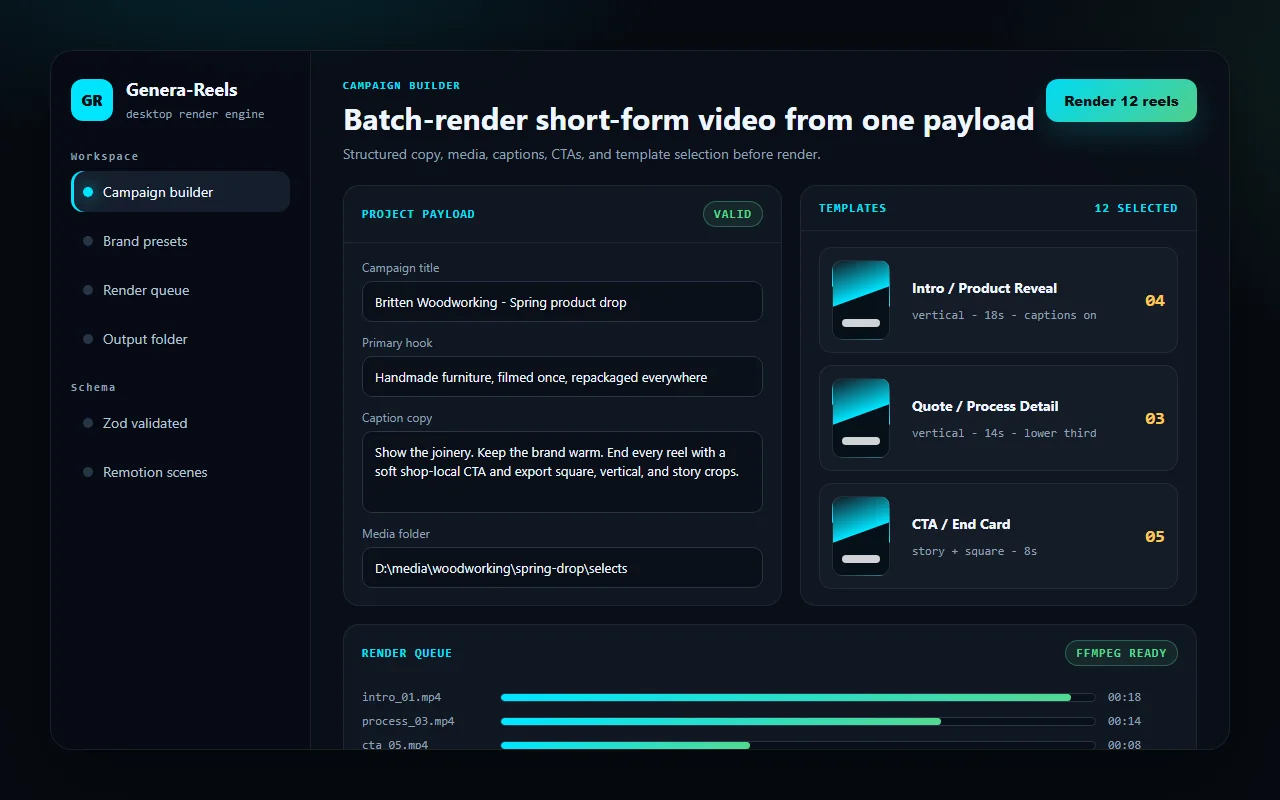Click 'vertical - 14s - lower third' text
This screenshot has width=1280, height=800.
[x=1004, y=433]
